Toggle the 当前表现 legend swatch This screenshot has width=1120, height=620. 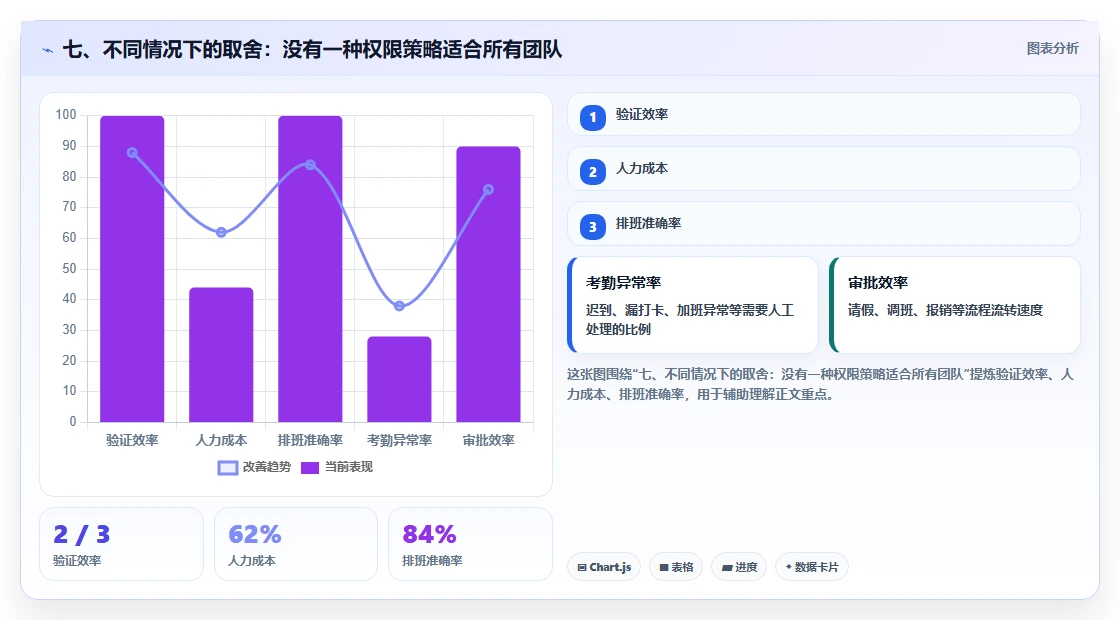(309, 468)
